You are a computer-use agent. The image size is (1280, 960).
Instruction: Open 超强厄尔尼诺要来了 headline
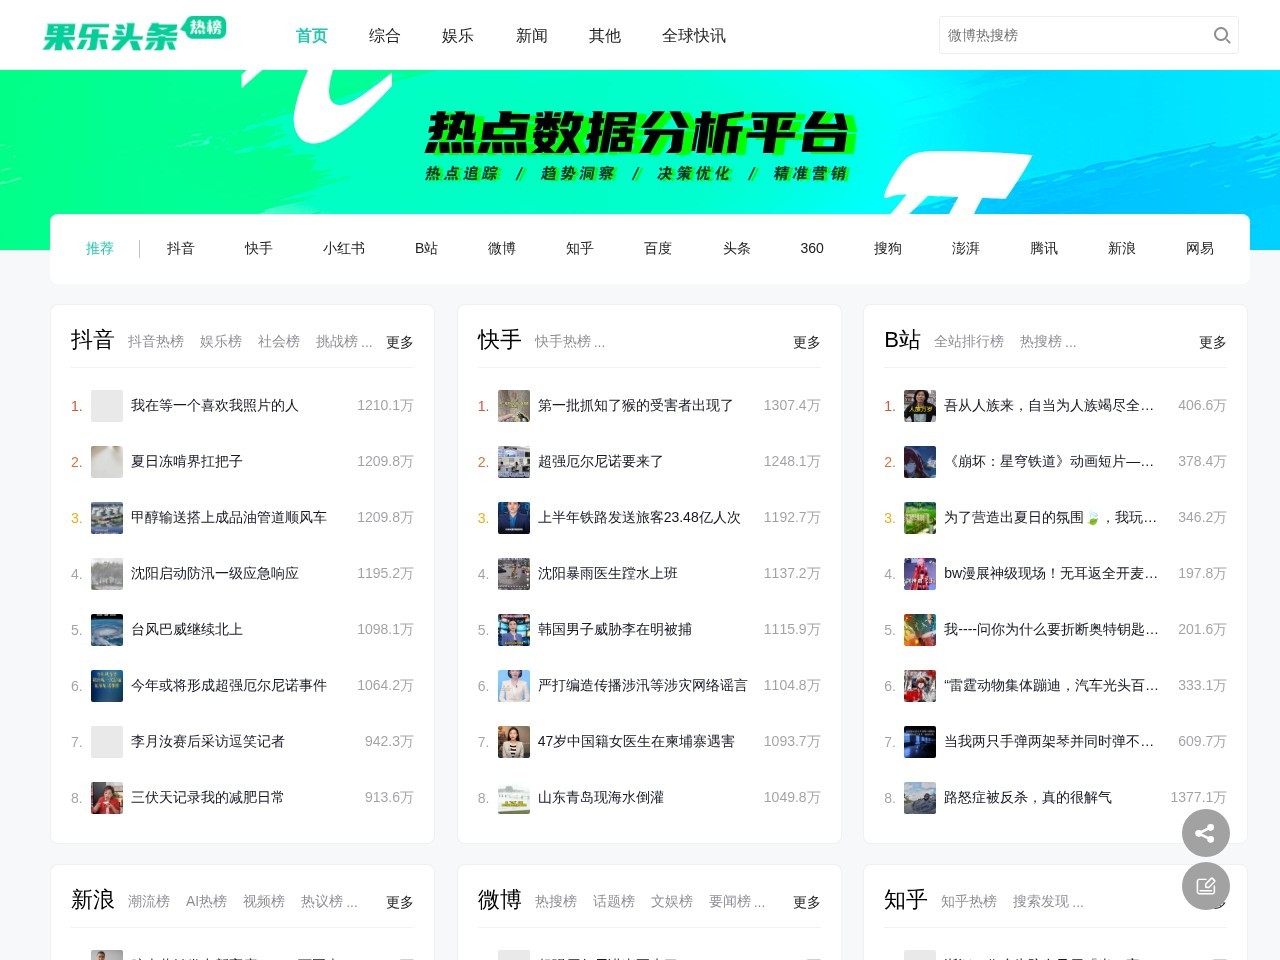(601, 461)
